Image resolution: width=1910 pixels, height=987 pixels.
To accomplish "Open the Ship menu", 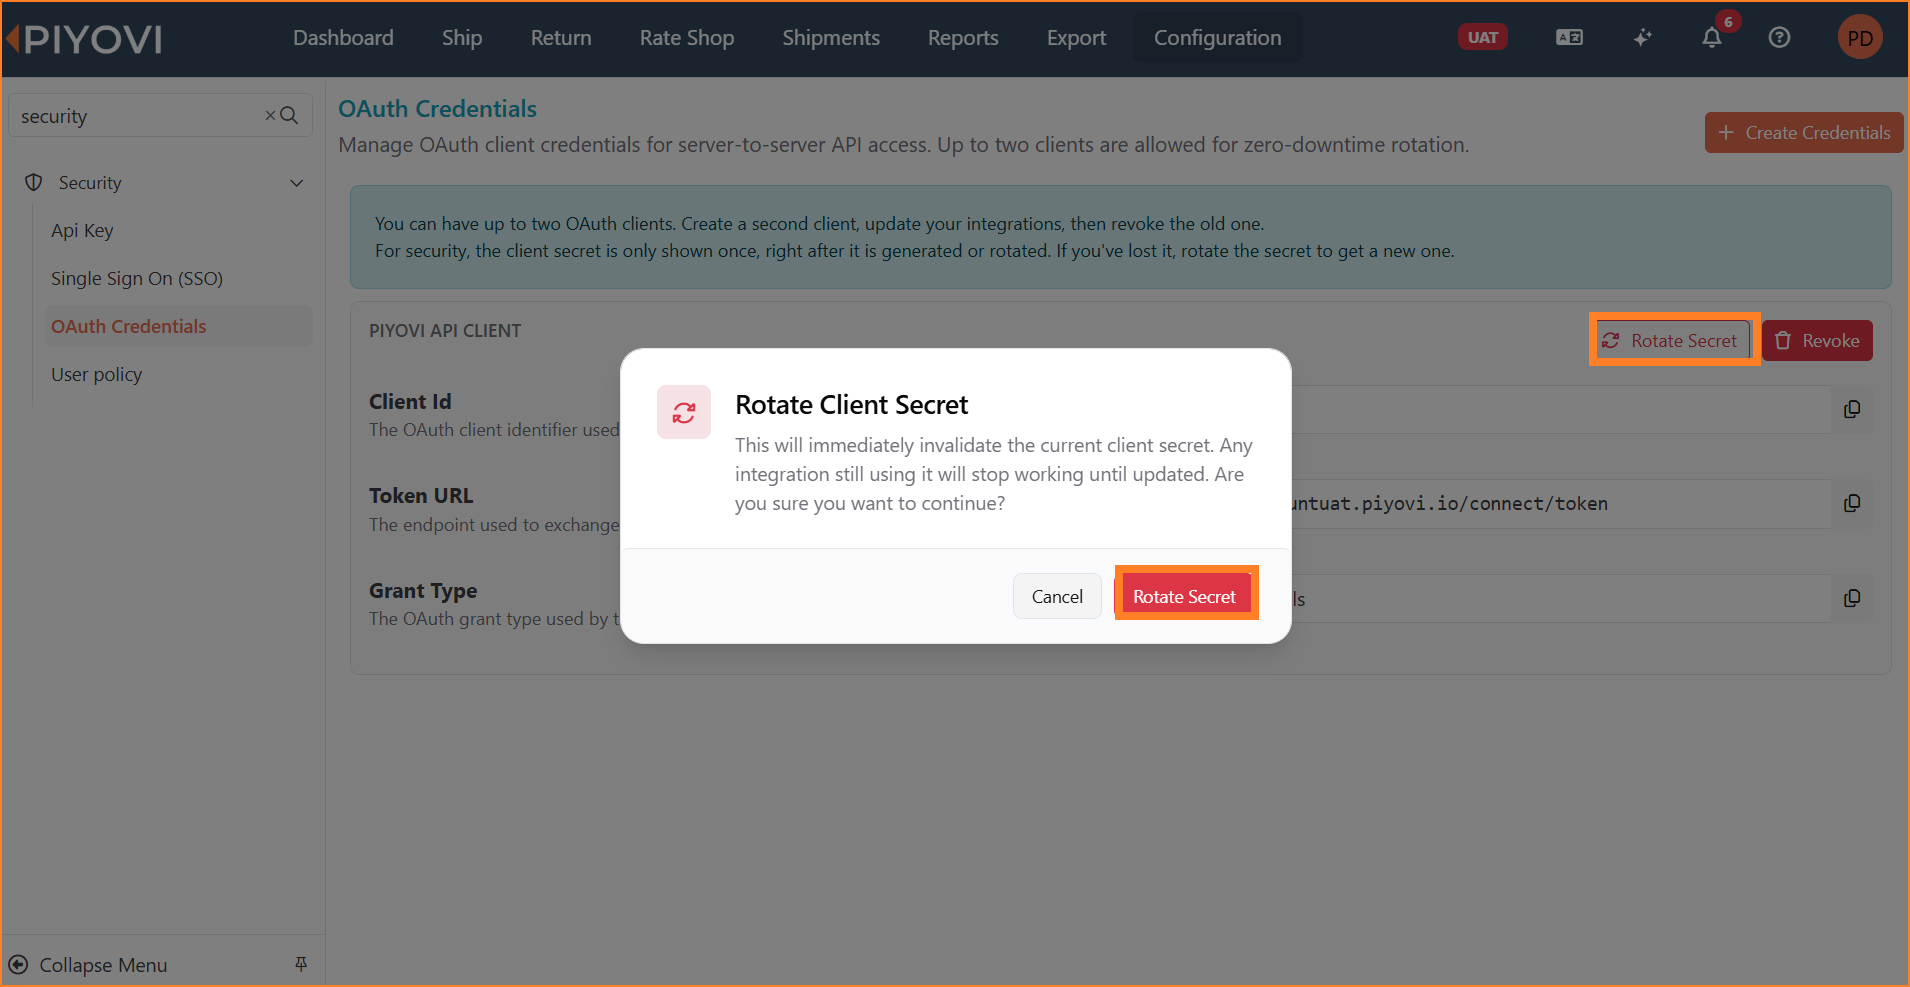I will click(x=462, y=38).
